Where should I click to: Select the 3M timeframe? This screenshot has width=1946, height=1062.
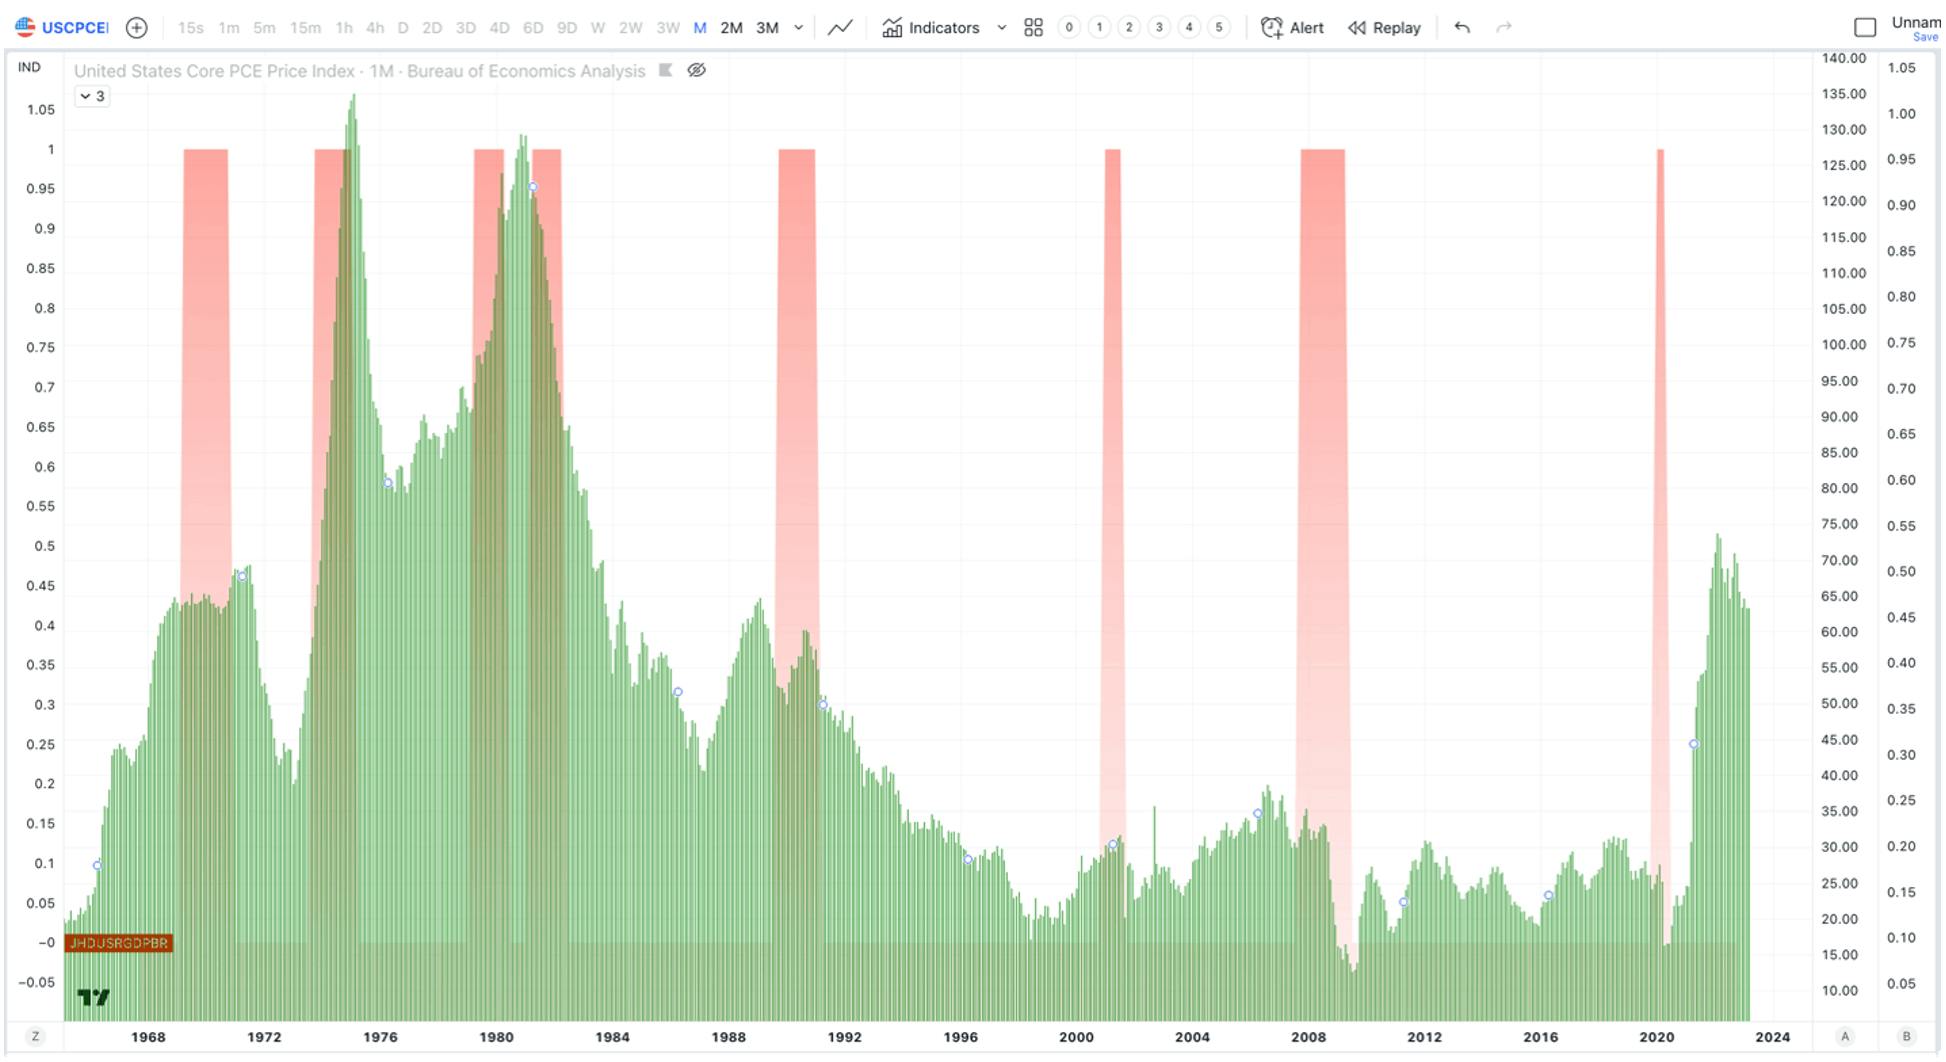click(x=767, y=28)
